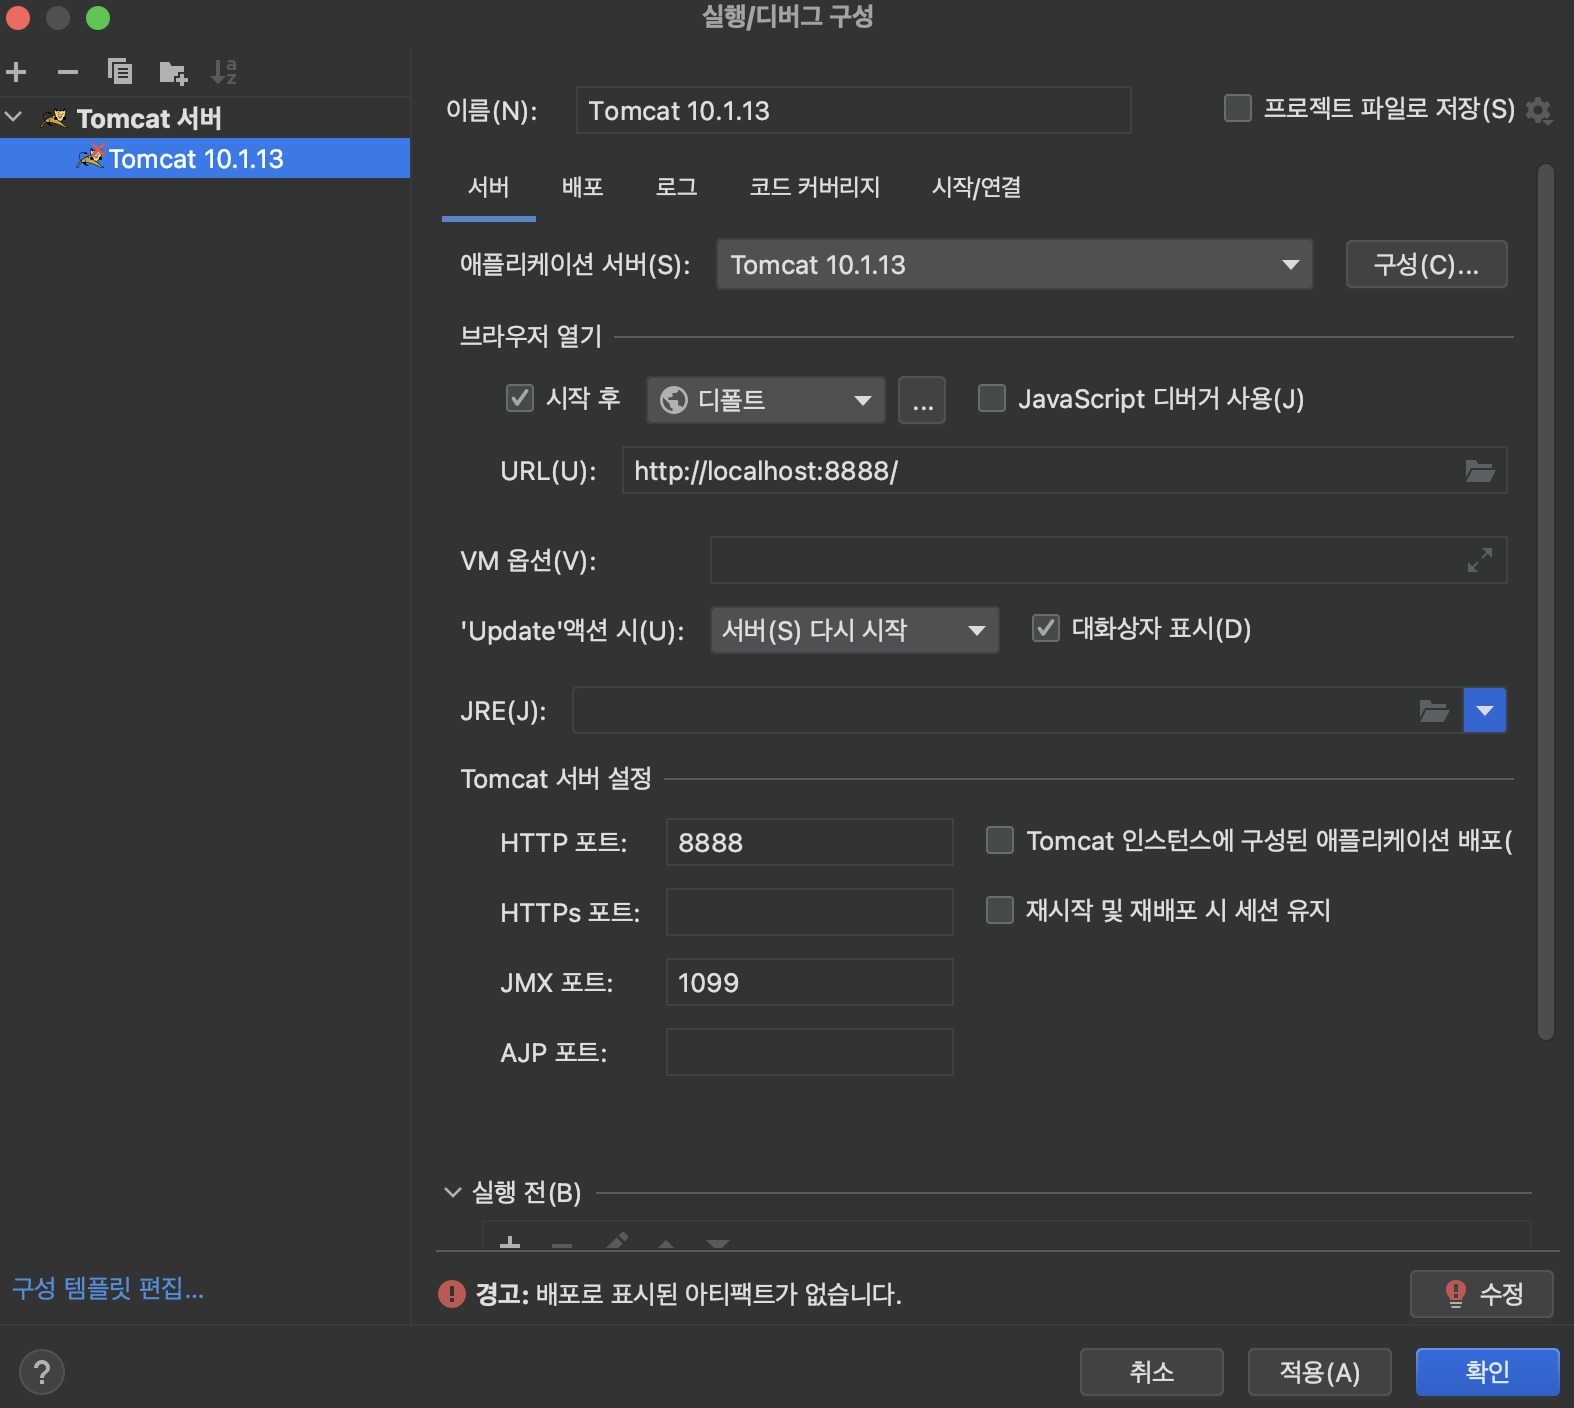The image size is (1574, 1408).
Task: Click the 수정 fix button
Action: click(1482, 1294)
